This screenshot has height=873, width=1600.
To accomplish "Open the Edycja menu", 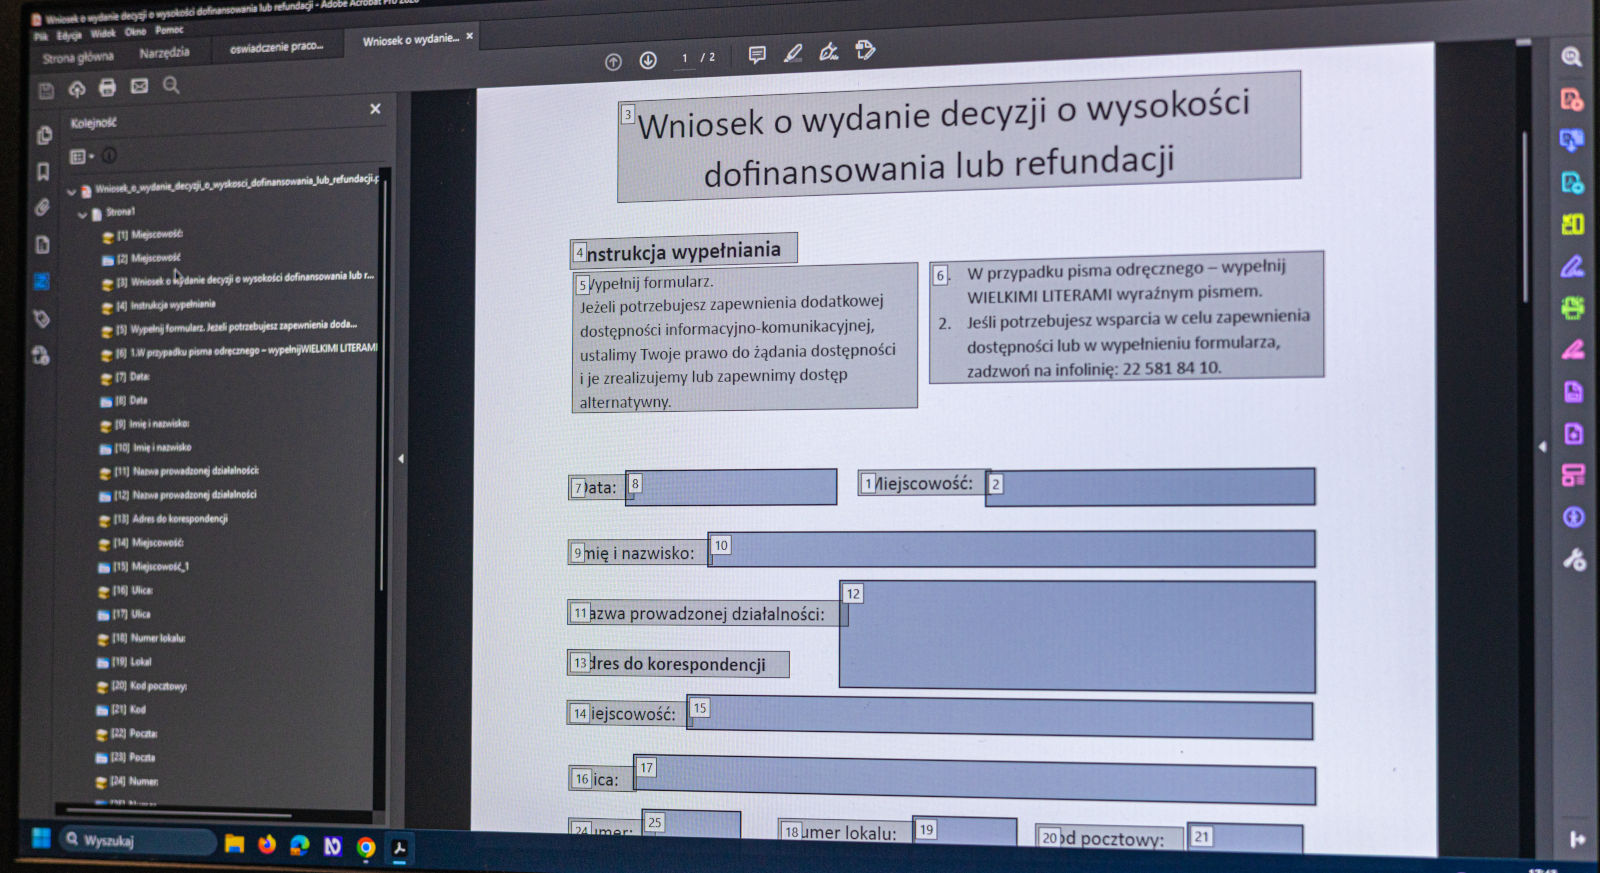I will tap(69, 35).
